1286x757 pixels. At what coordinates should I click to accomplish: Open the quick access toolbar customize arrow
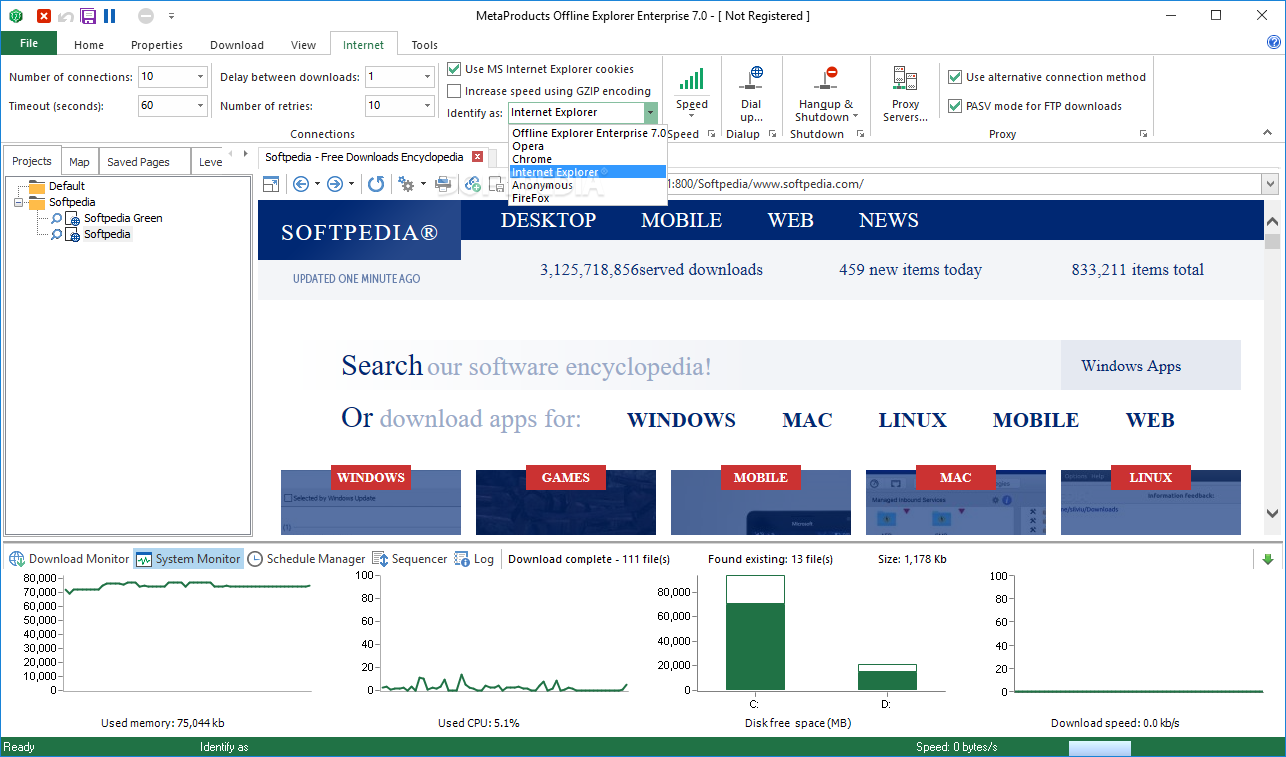[171, 16]
